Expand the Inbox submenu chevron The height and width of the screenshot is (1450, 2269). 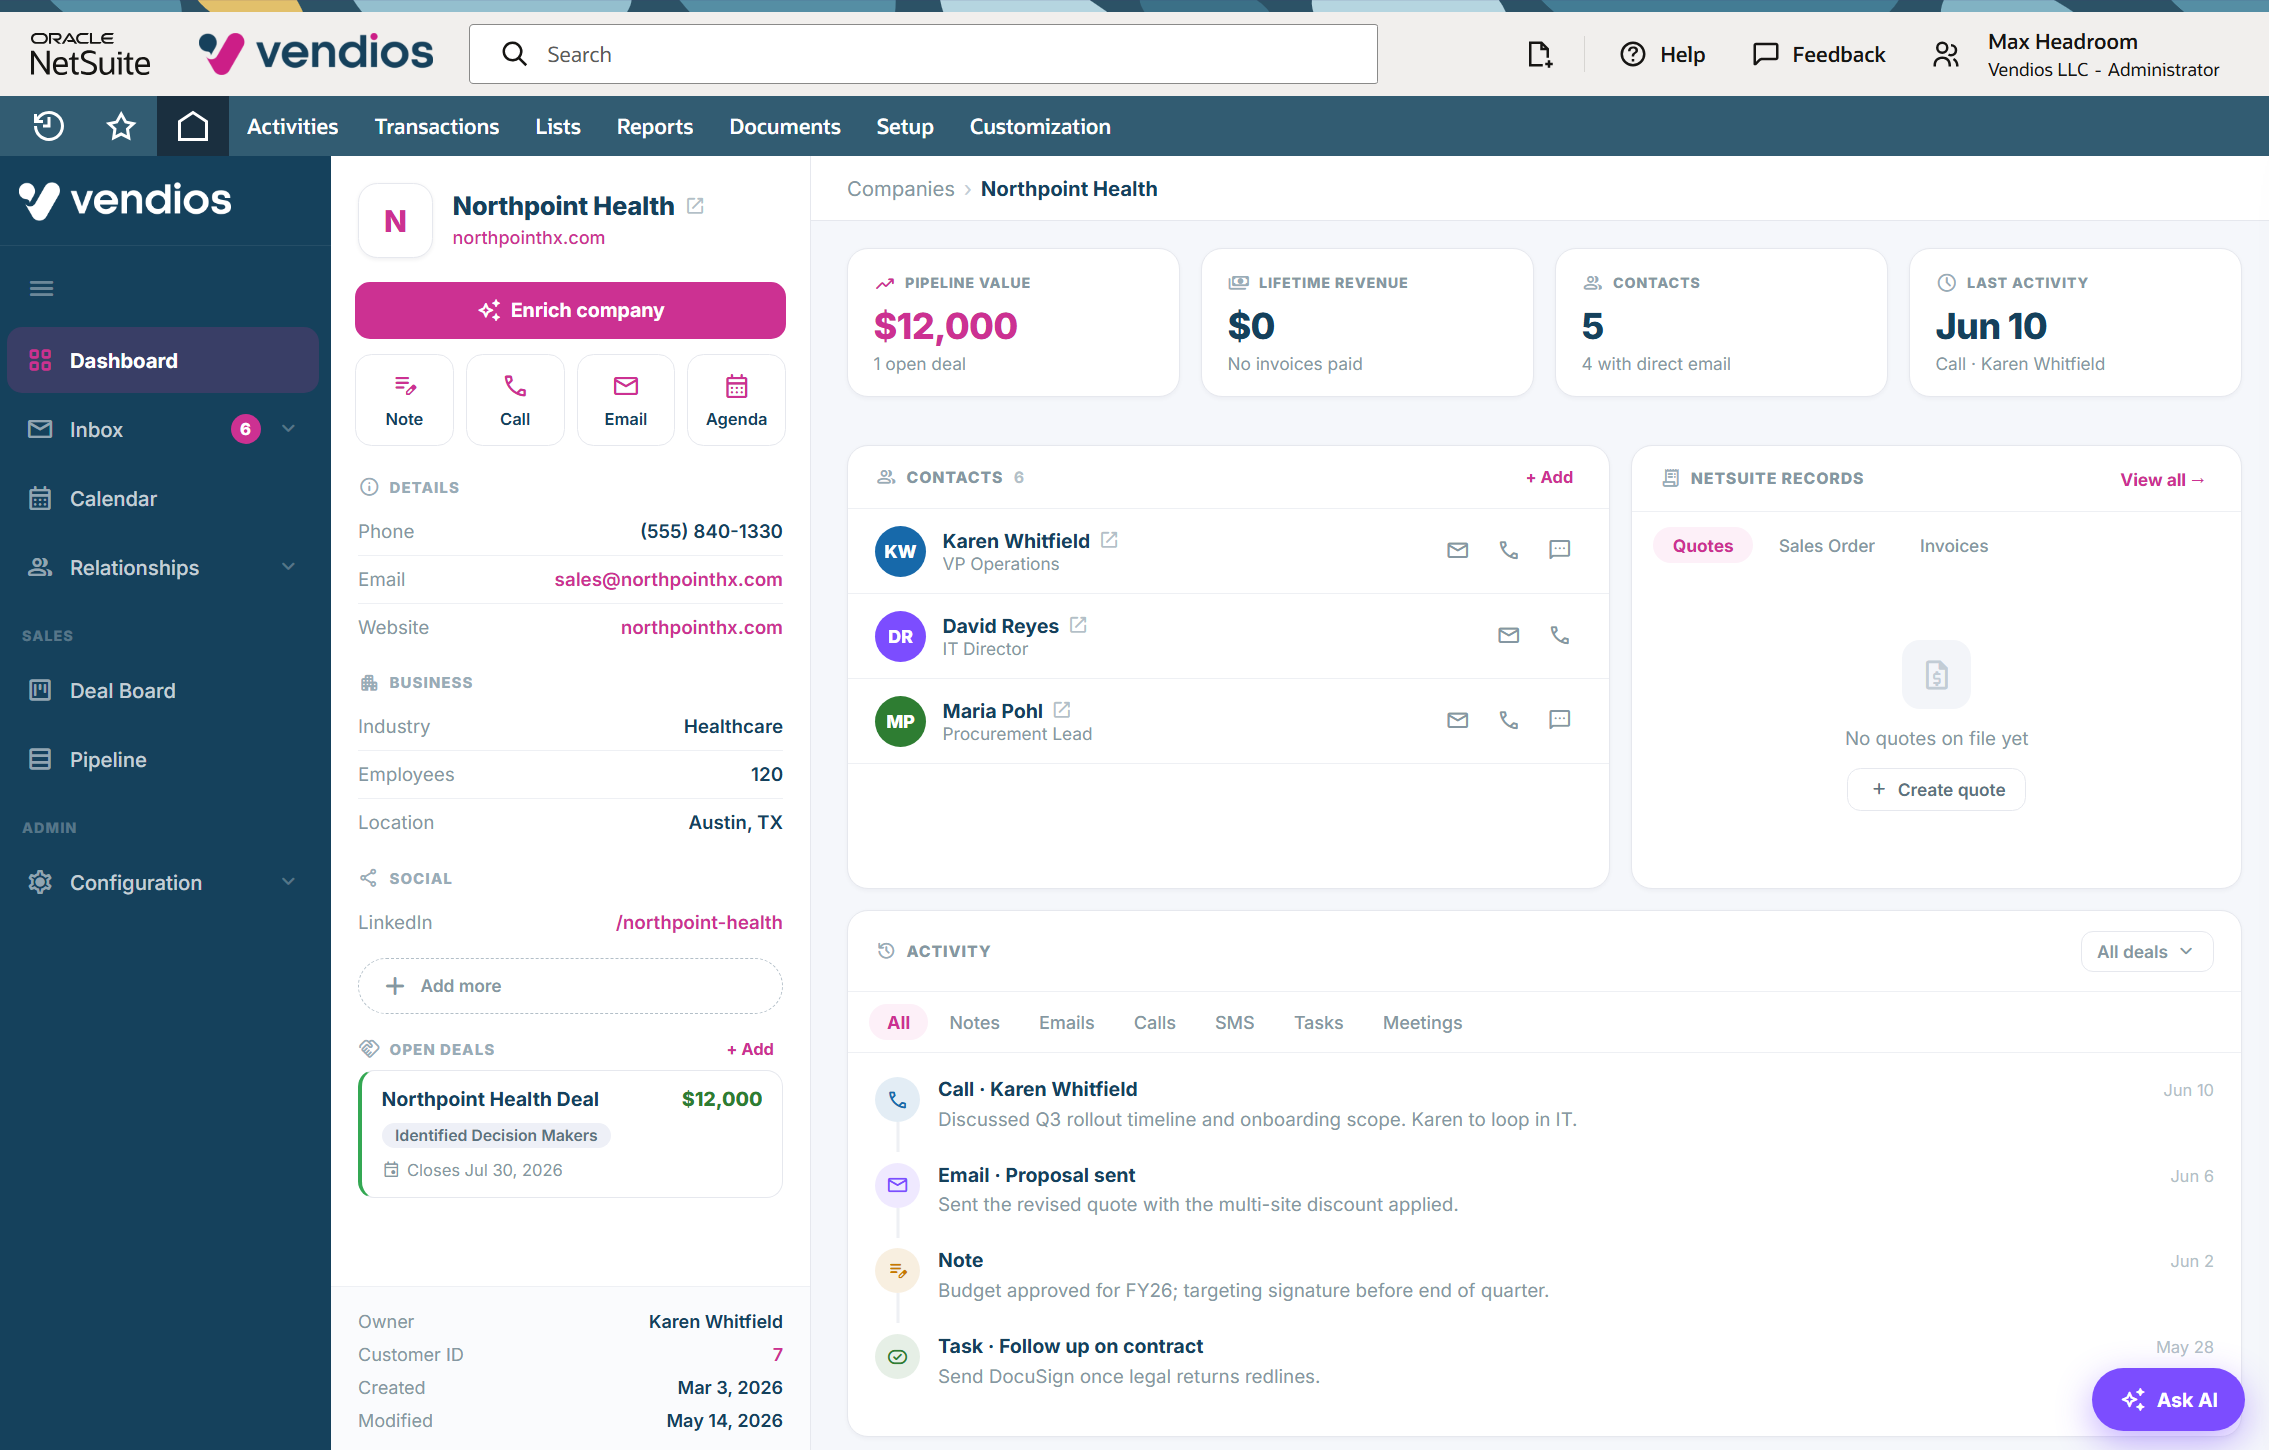coord(289,429)
